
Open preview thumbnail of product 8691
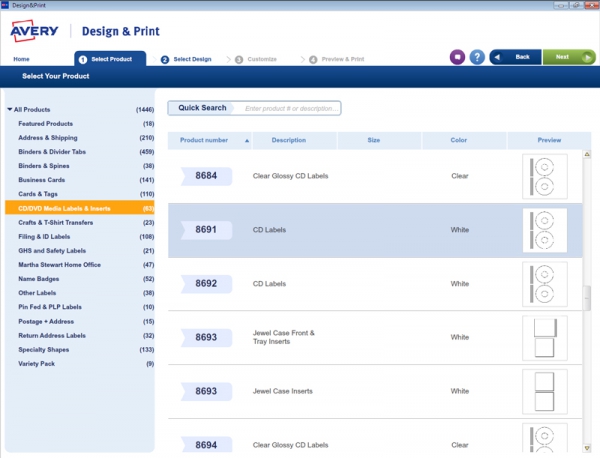(545, 230)
